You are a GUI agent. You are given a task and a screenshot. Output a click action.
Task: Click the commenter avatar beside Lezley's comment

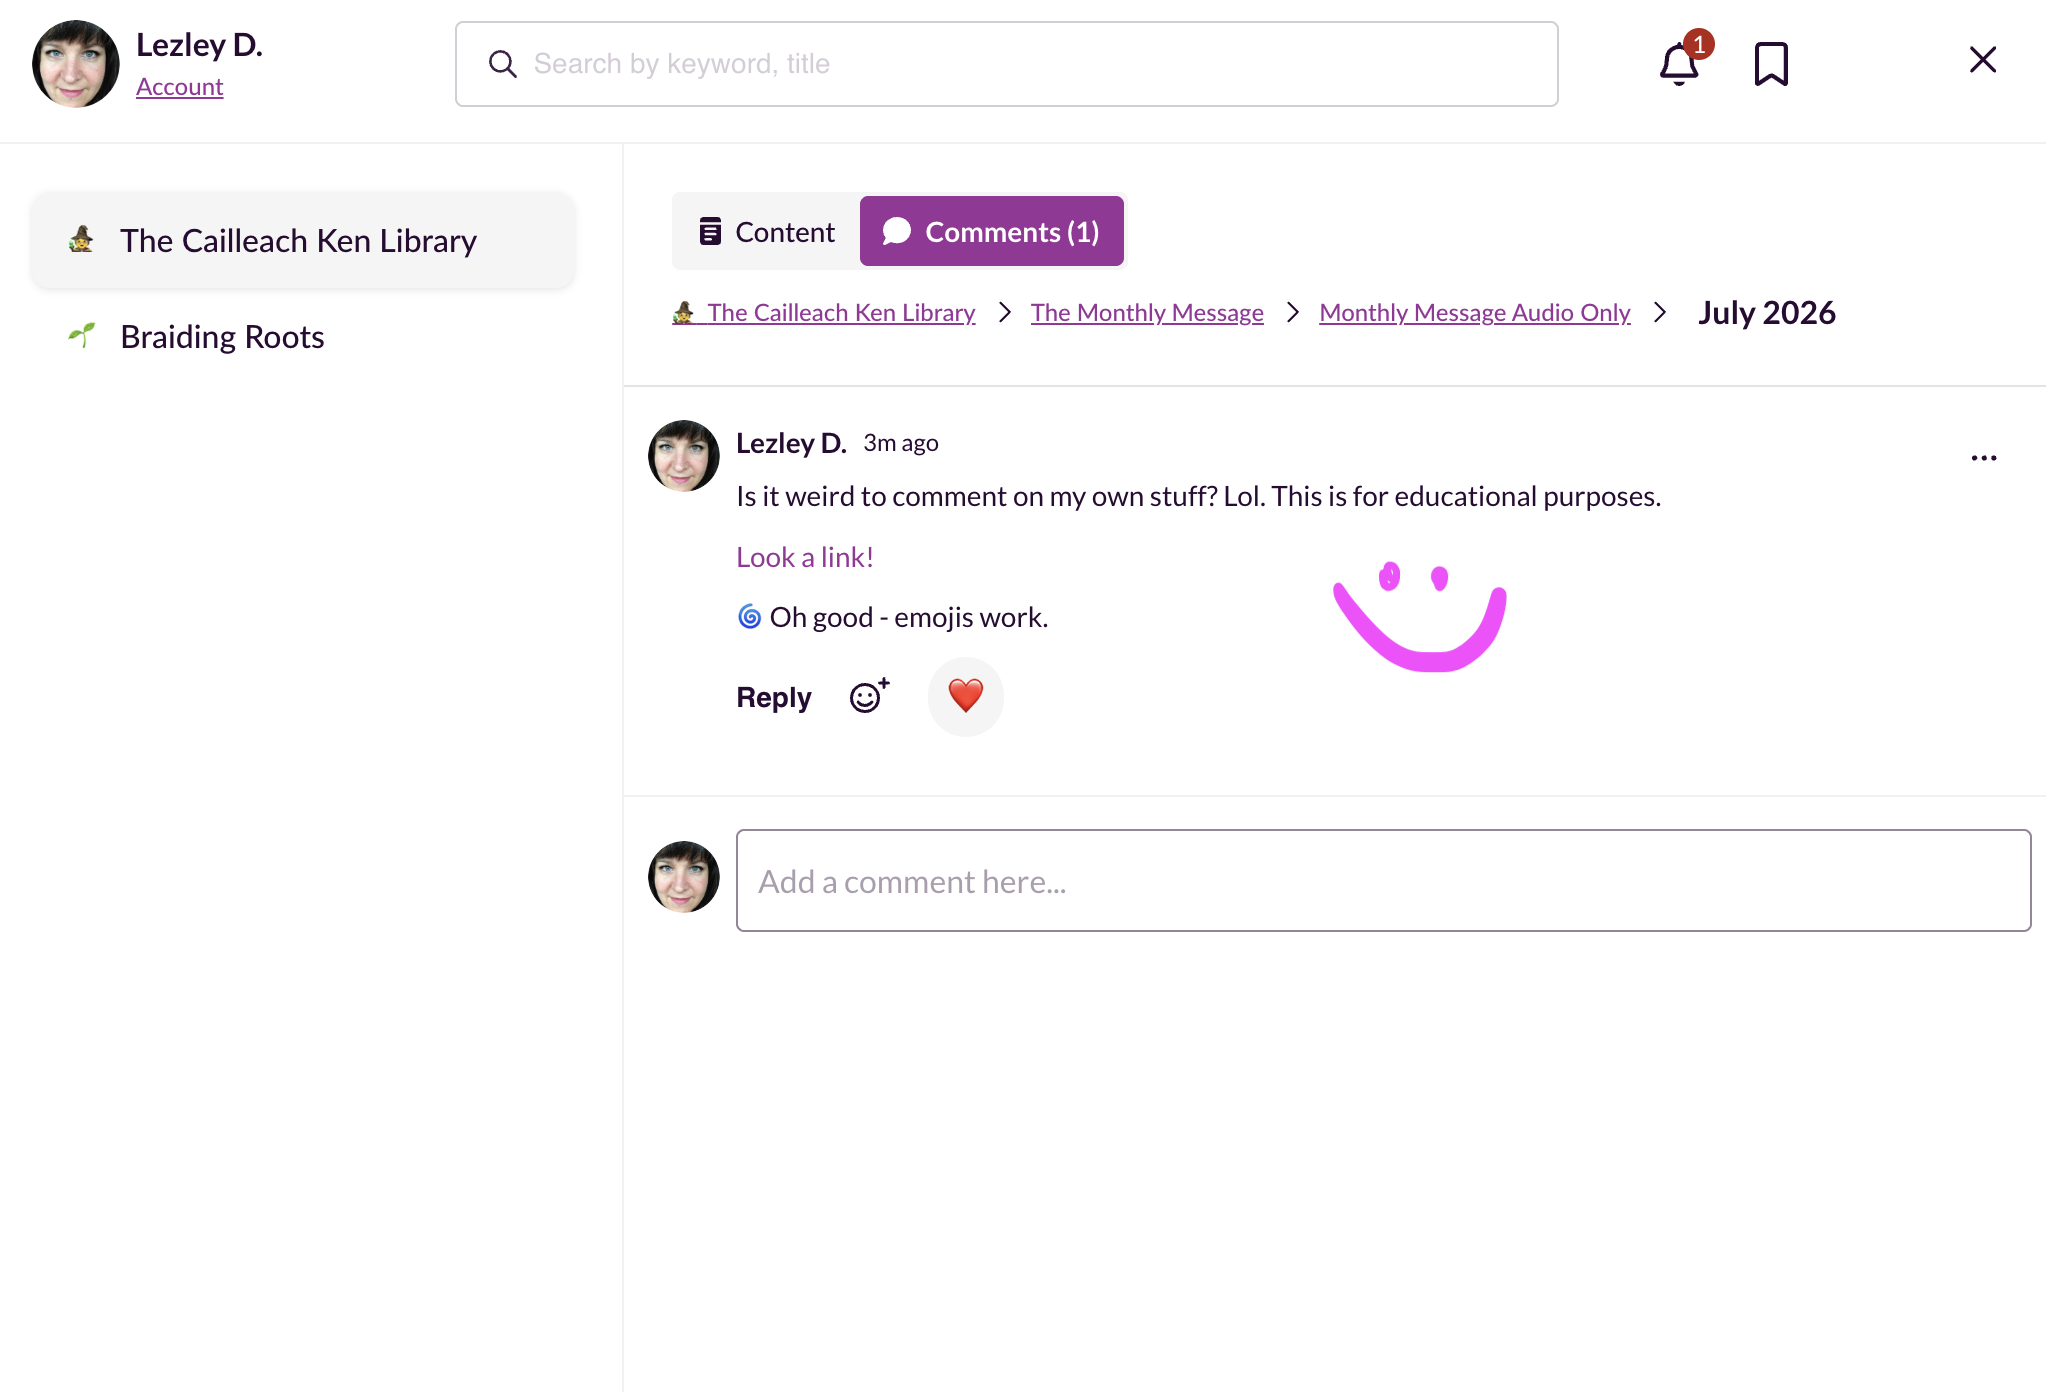pos(684,456)
